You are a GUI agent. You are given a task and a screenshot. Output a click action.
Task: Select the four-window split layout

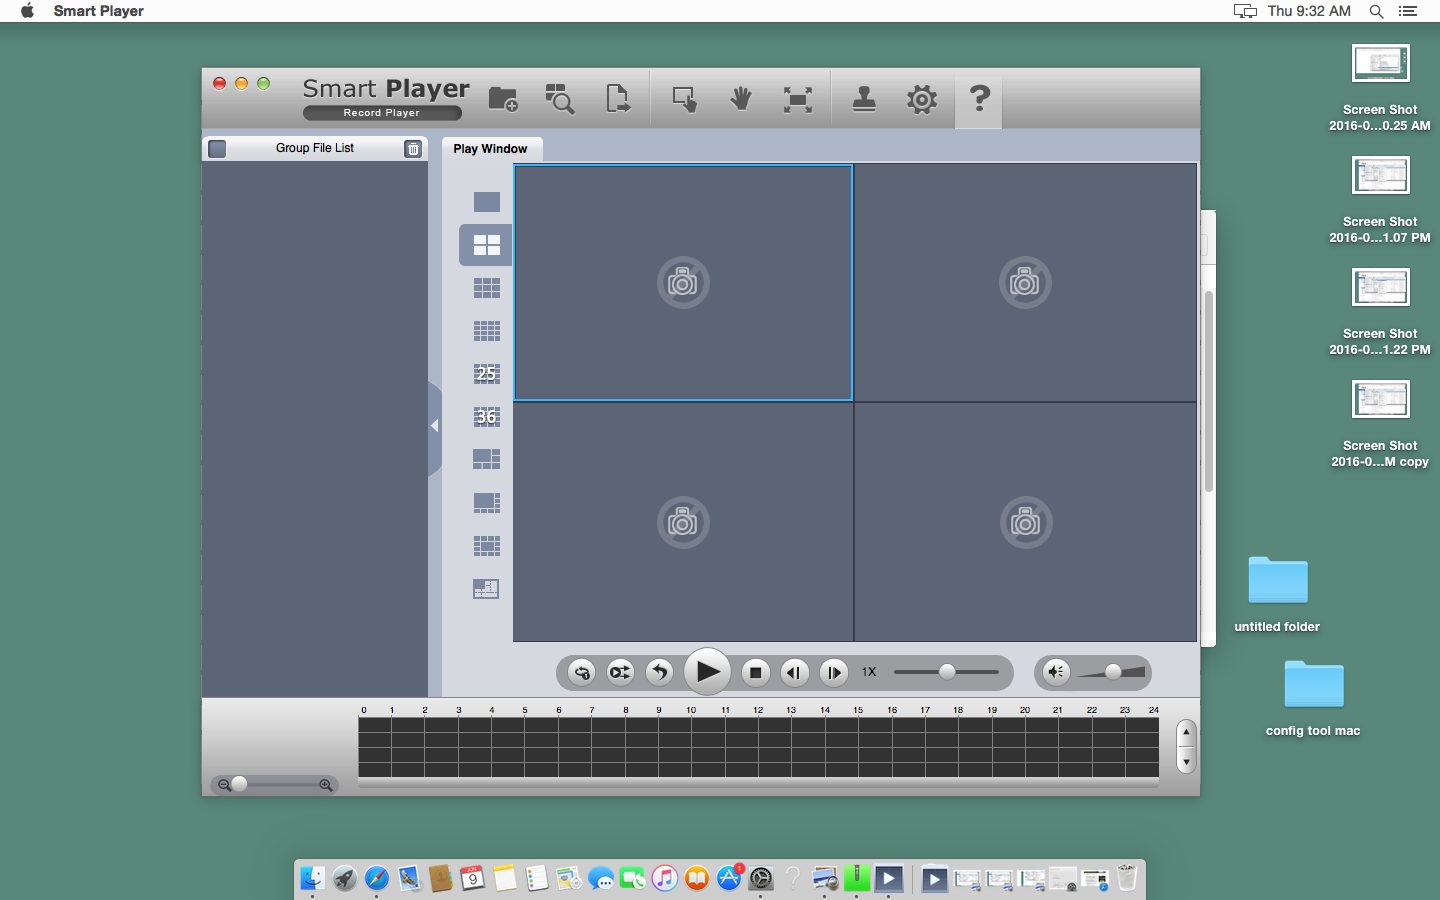click(487, 245)
